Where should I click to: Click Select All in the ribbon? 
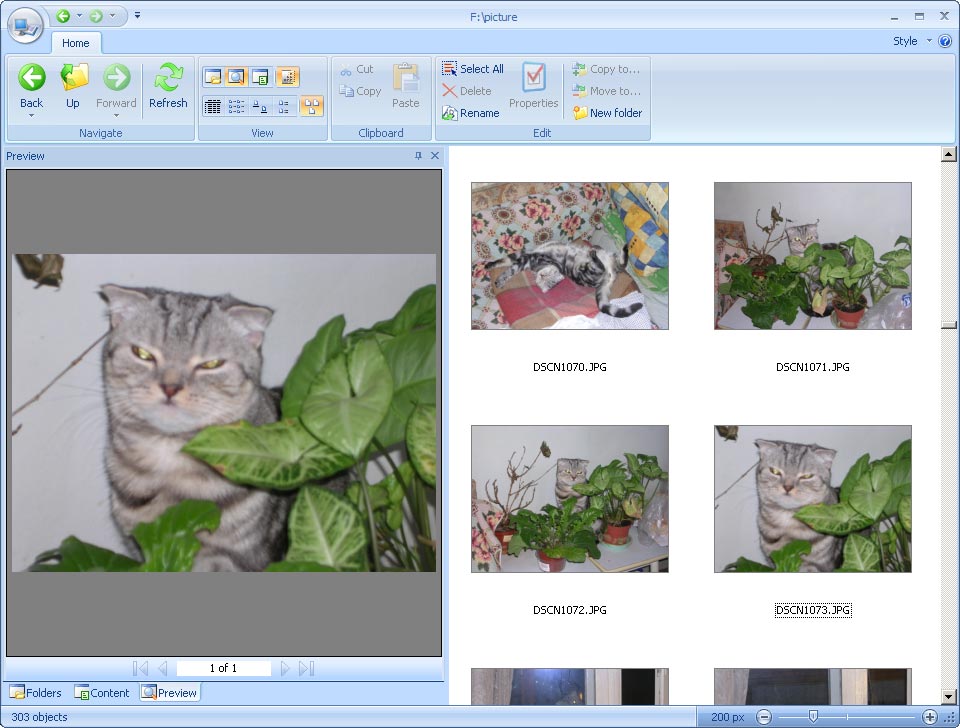pos(472,69)
